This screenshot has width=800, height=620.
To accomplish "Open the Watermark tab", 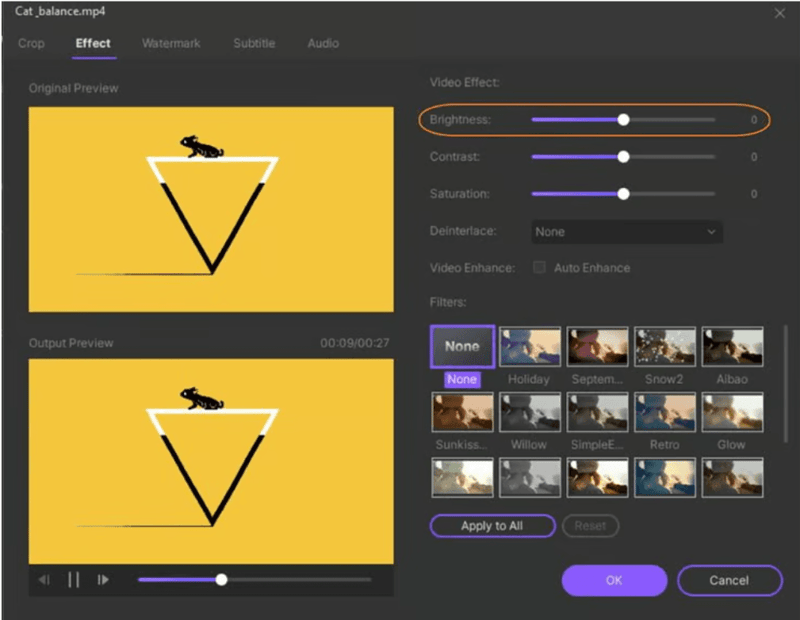I will point(172,43).
